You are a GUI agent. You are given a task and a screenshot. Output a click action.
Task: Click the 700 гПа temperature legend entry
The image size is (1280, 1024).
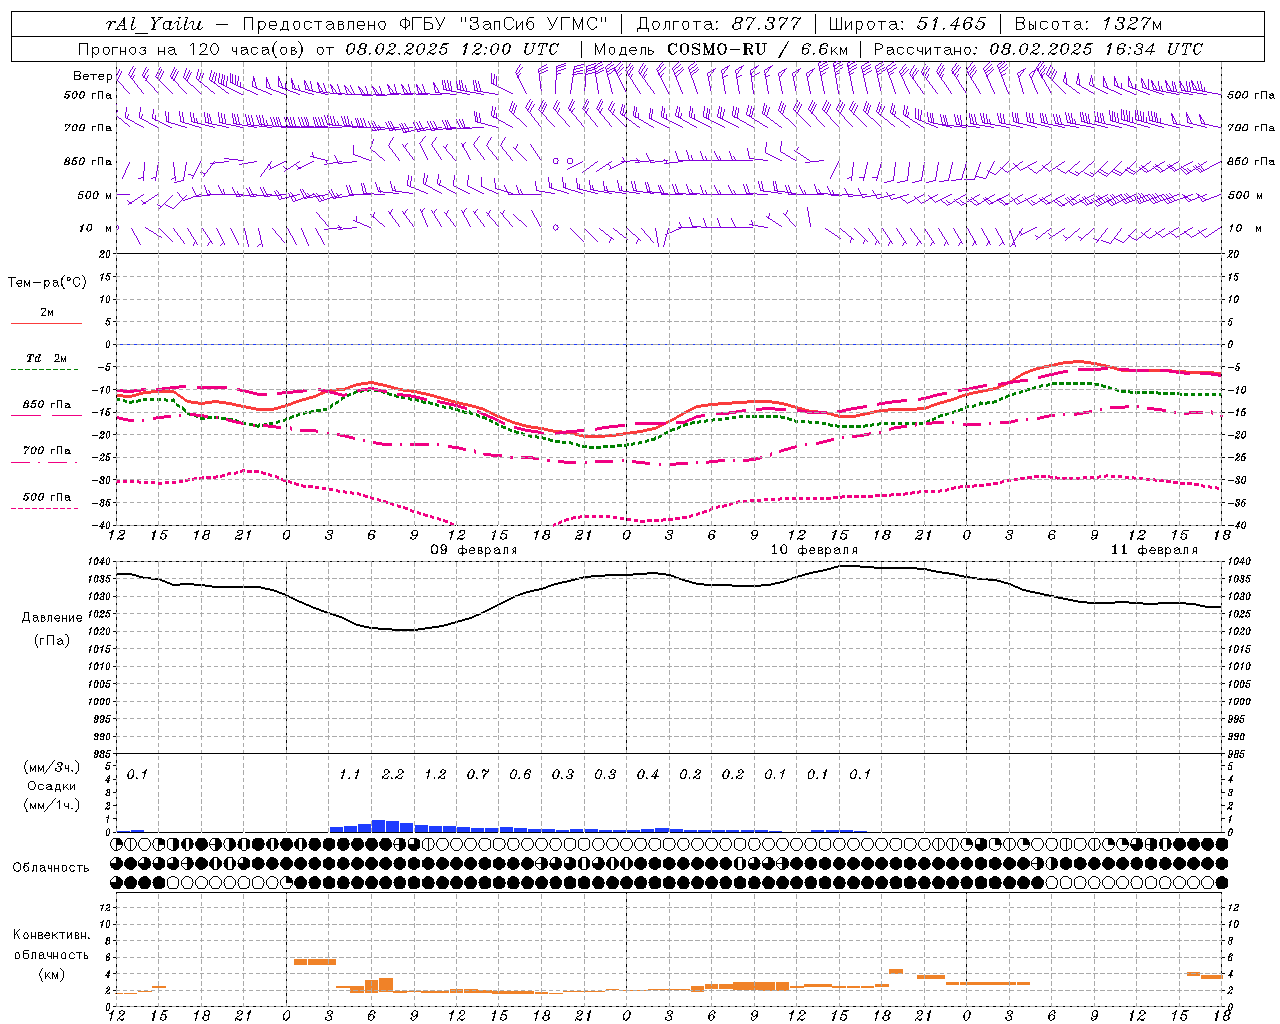point(47,450)
